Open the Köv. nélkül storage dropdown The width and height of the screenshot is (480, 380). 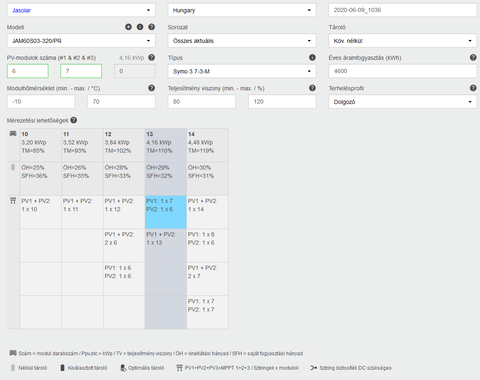[x=403, y=41]
